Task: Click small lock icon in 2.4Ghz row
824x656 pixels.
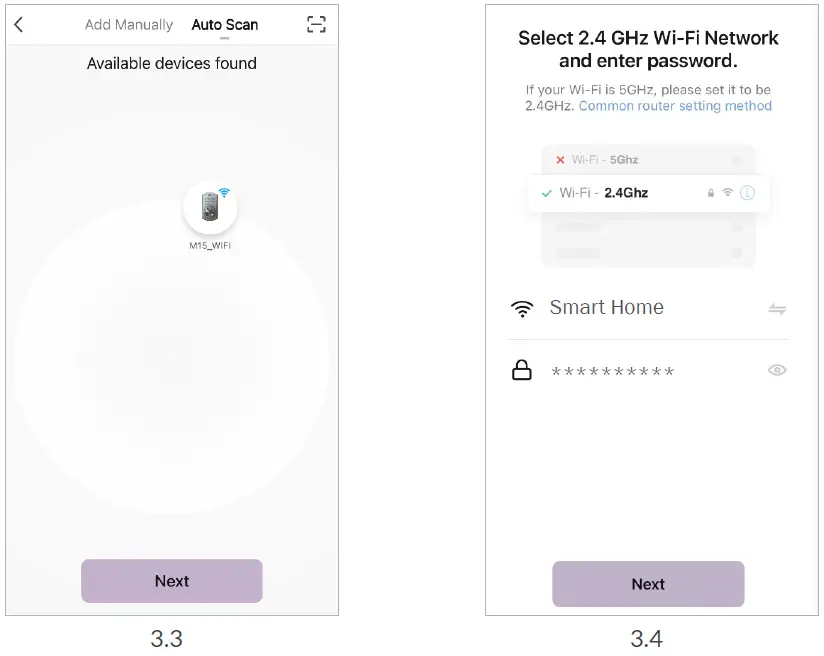Action: 710,193
